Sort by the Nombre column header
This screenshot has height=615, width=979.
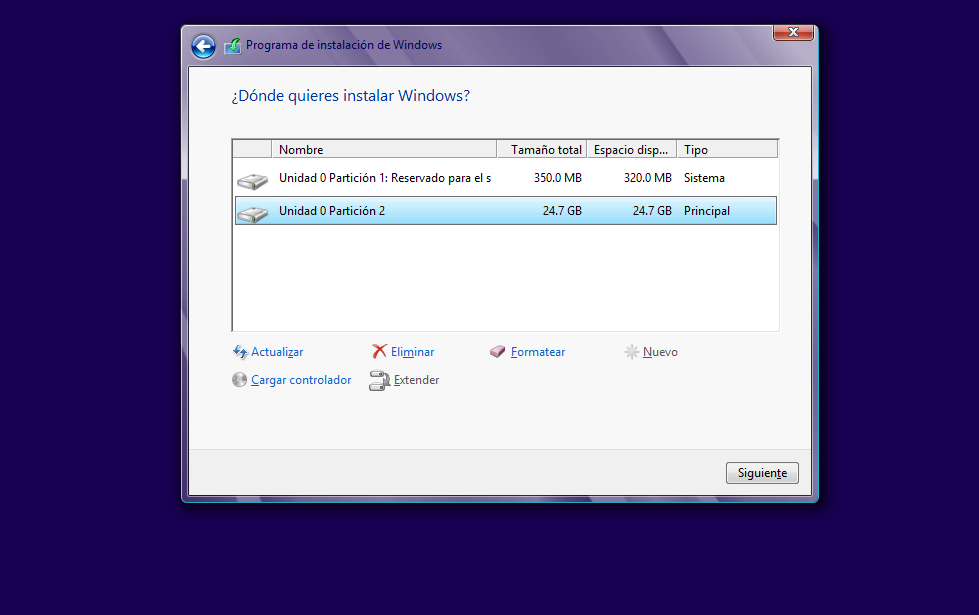(x=384, y=150)
